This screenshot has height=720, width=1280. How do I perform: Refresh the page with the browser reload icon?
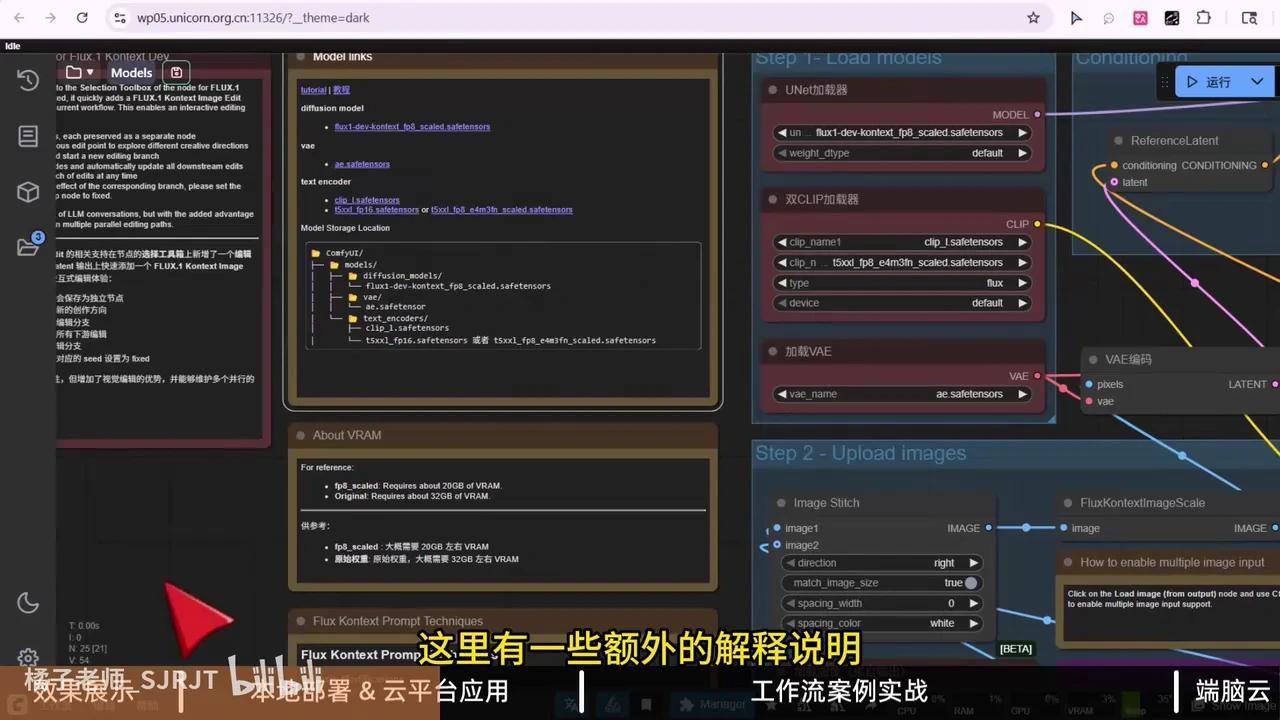(x=82, y=17)
